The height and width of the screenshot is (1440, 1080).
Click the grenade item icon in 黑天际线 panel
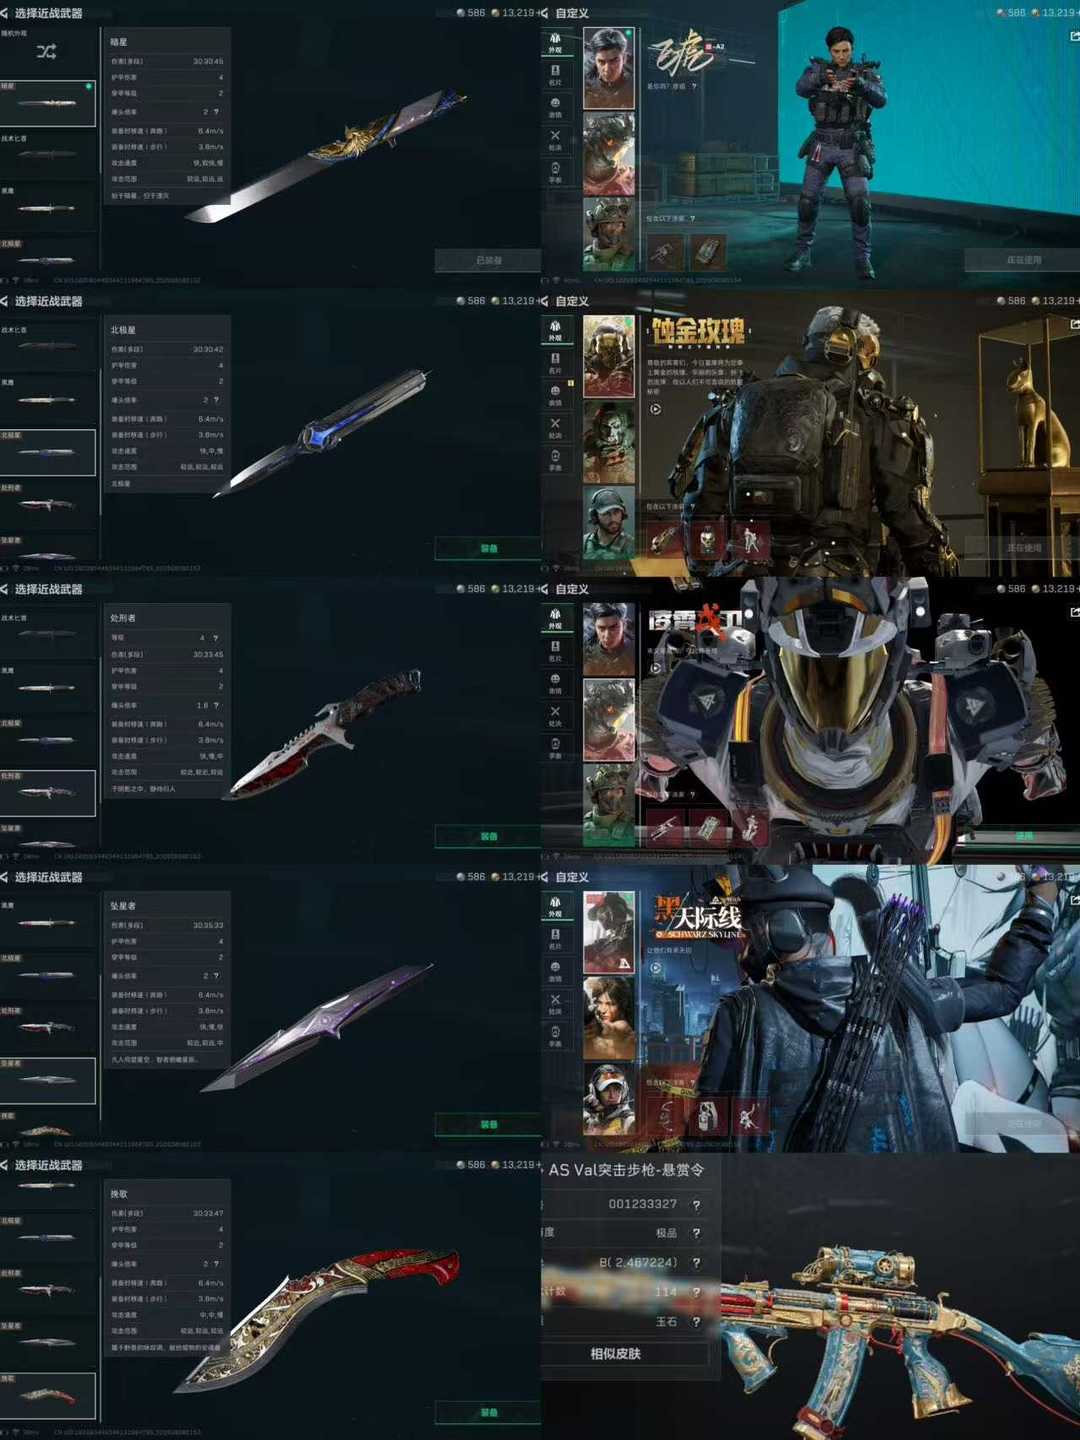click(x=707, y=1115)
